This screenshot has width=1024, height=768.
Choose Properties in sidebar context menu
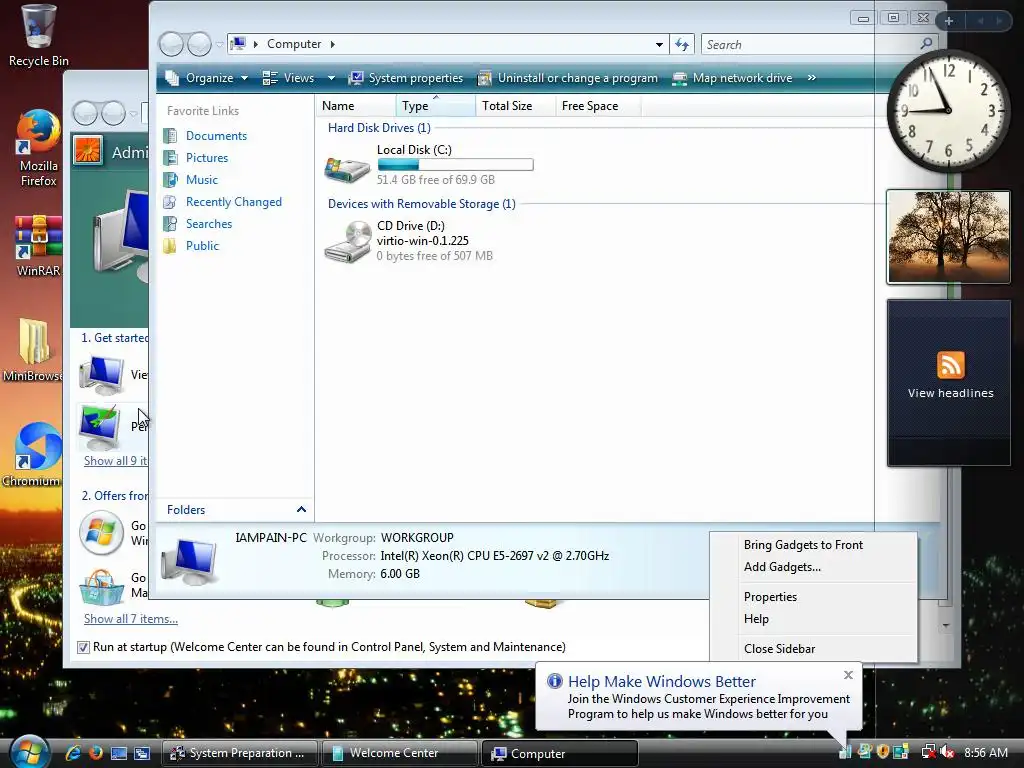pyautogui.click(x=770, y=597)
